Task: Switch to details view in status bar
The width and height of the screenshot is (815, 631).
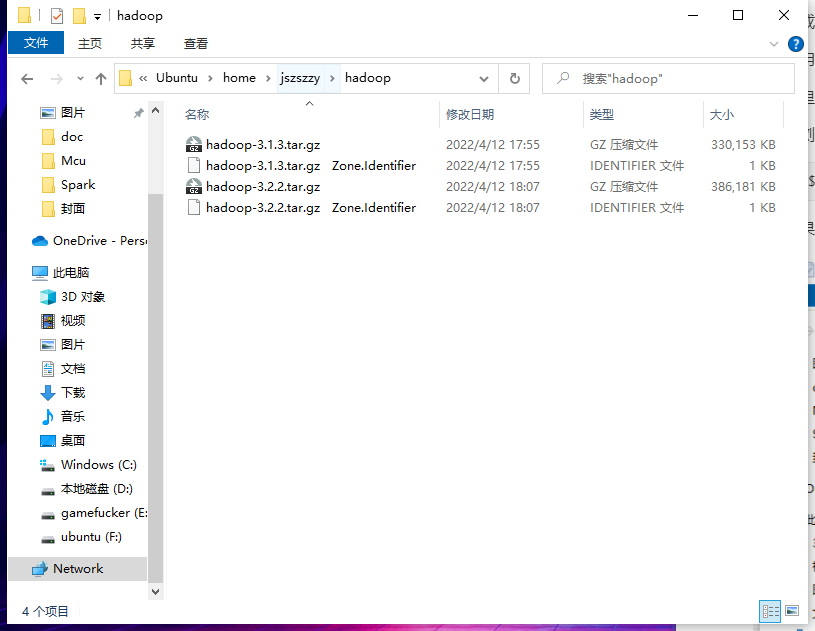Action: (x=770, y=611)
